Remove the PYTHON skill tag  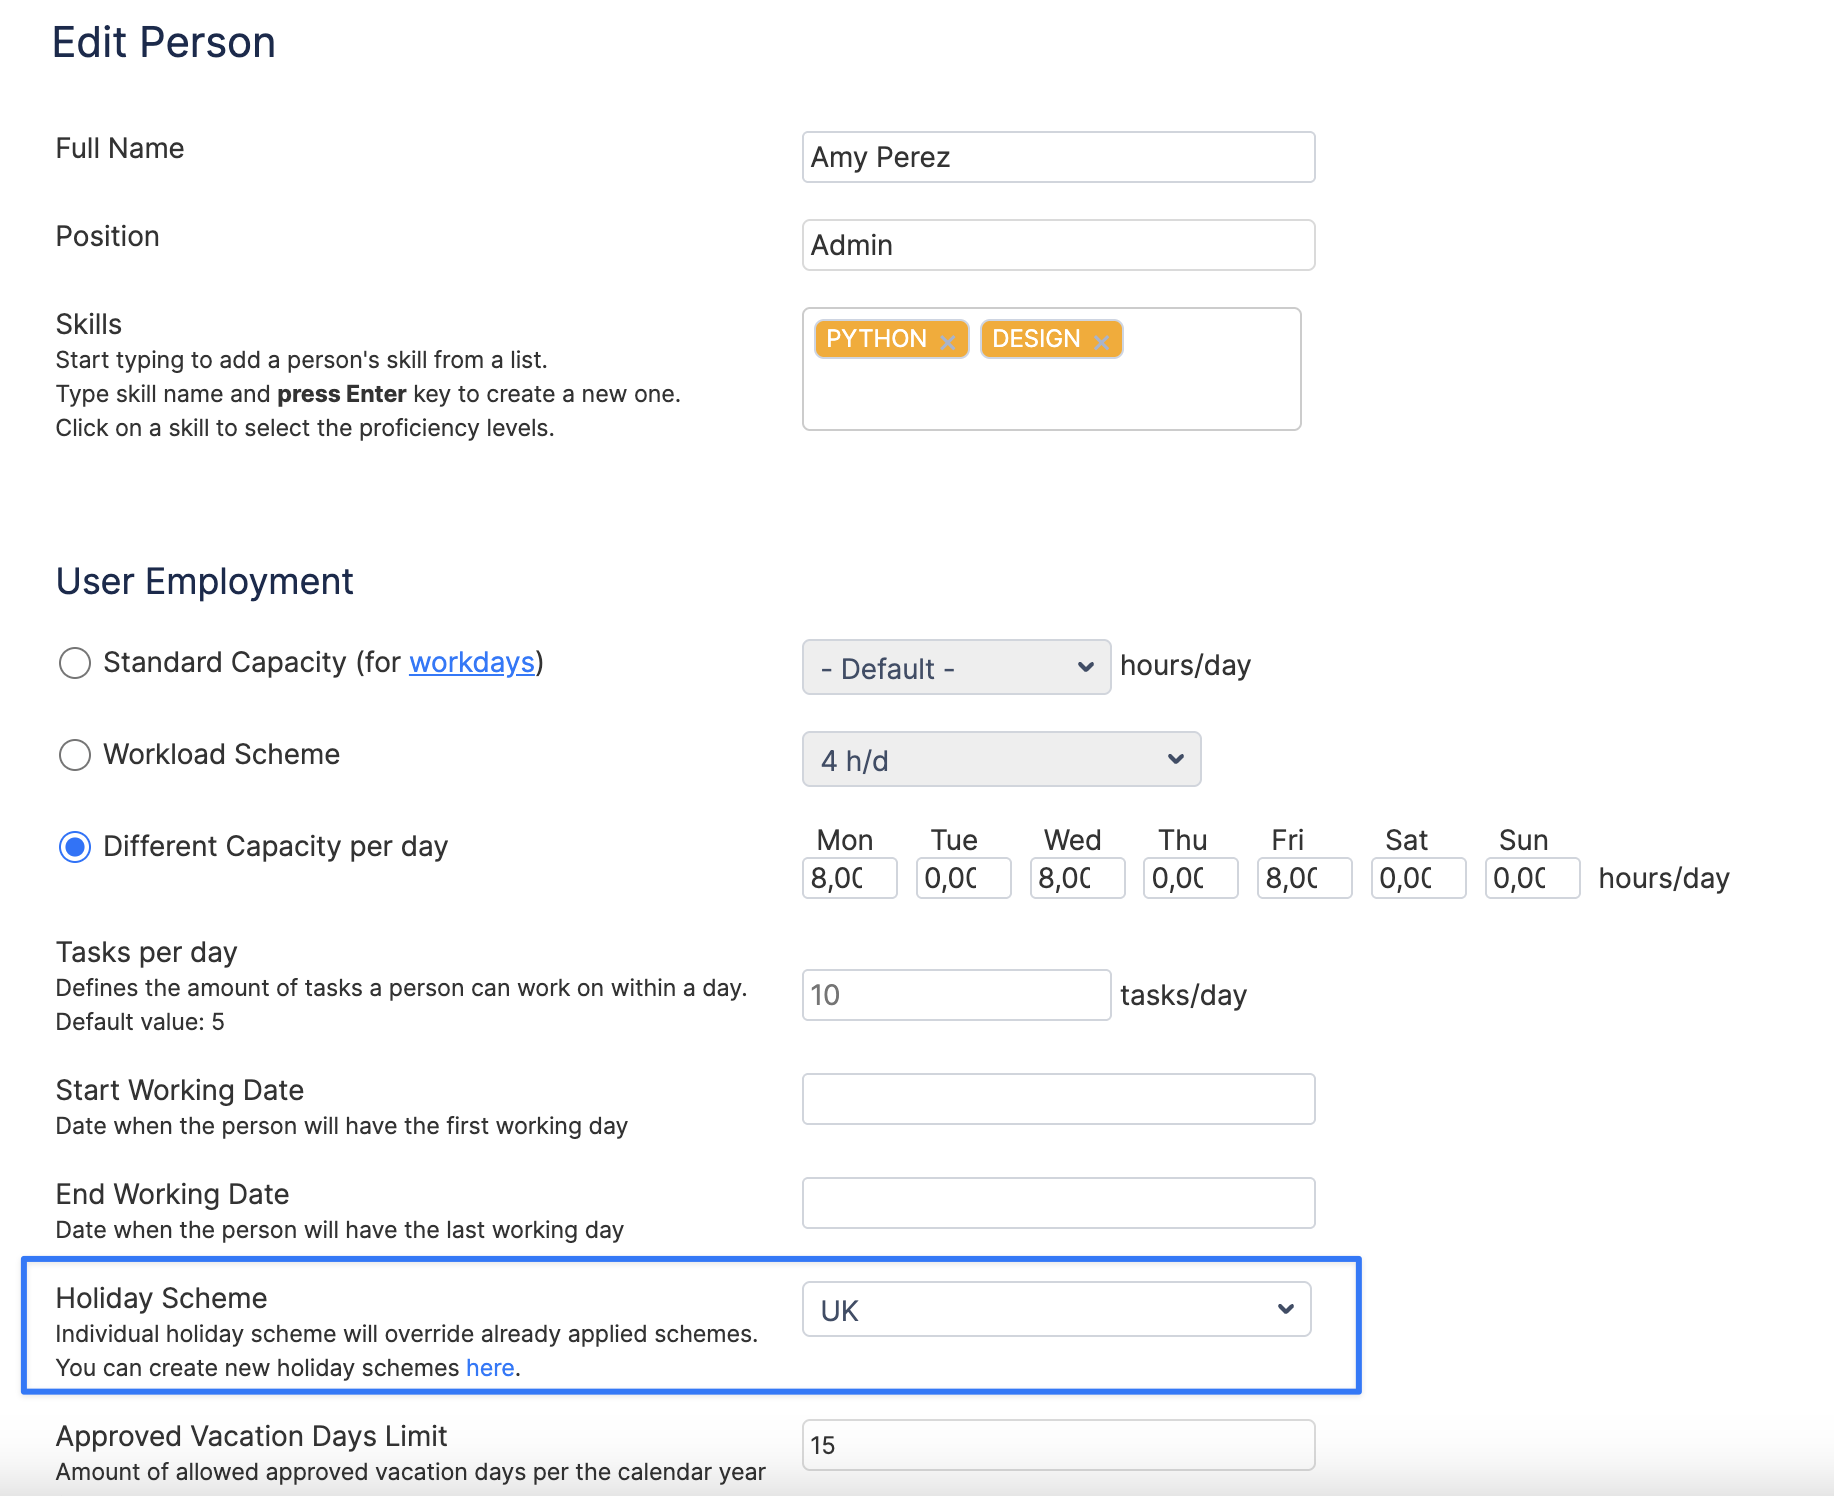click(x=947, y=342)
